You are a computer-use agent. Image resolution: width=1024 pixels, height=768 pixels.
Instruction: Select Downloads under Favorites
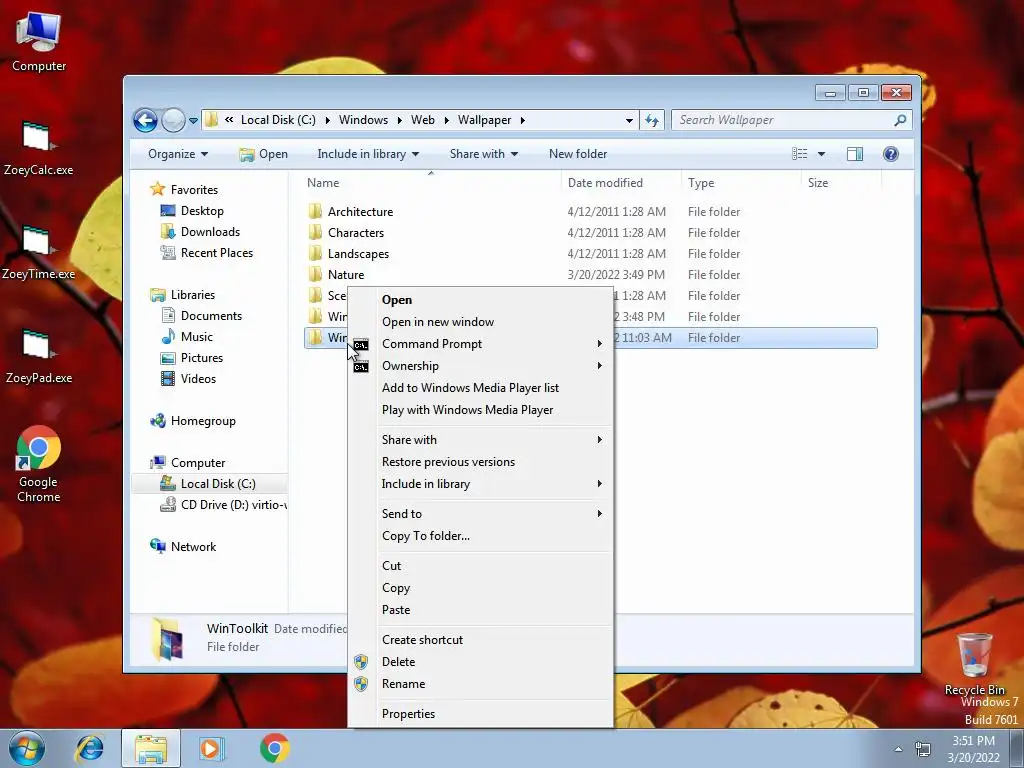point(210,232)
